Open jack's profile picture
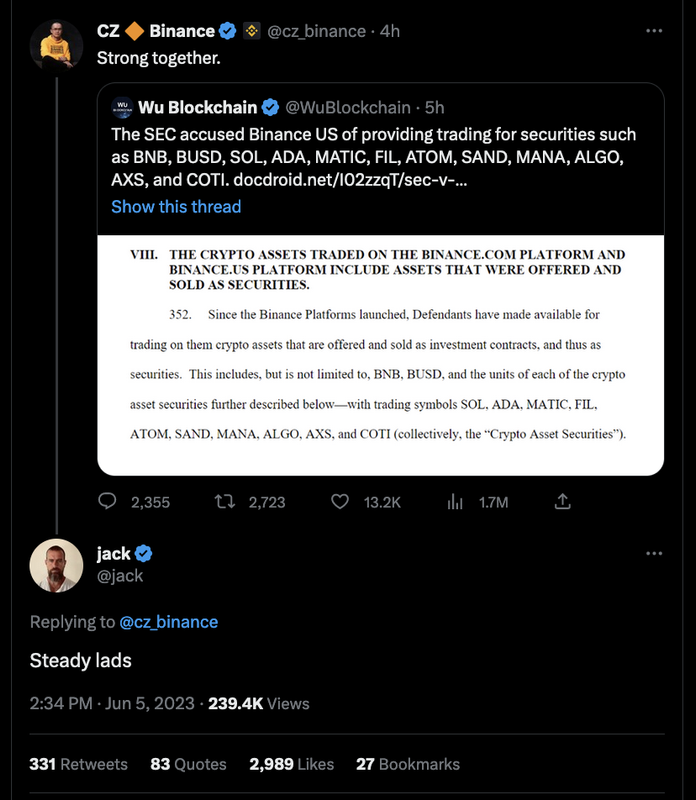This screenshot has height=800, width=696. coord(56,567)
